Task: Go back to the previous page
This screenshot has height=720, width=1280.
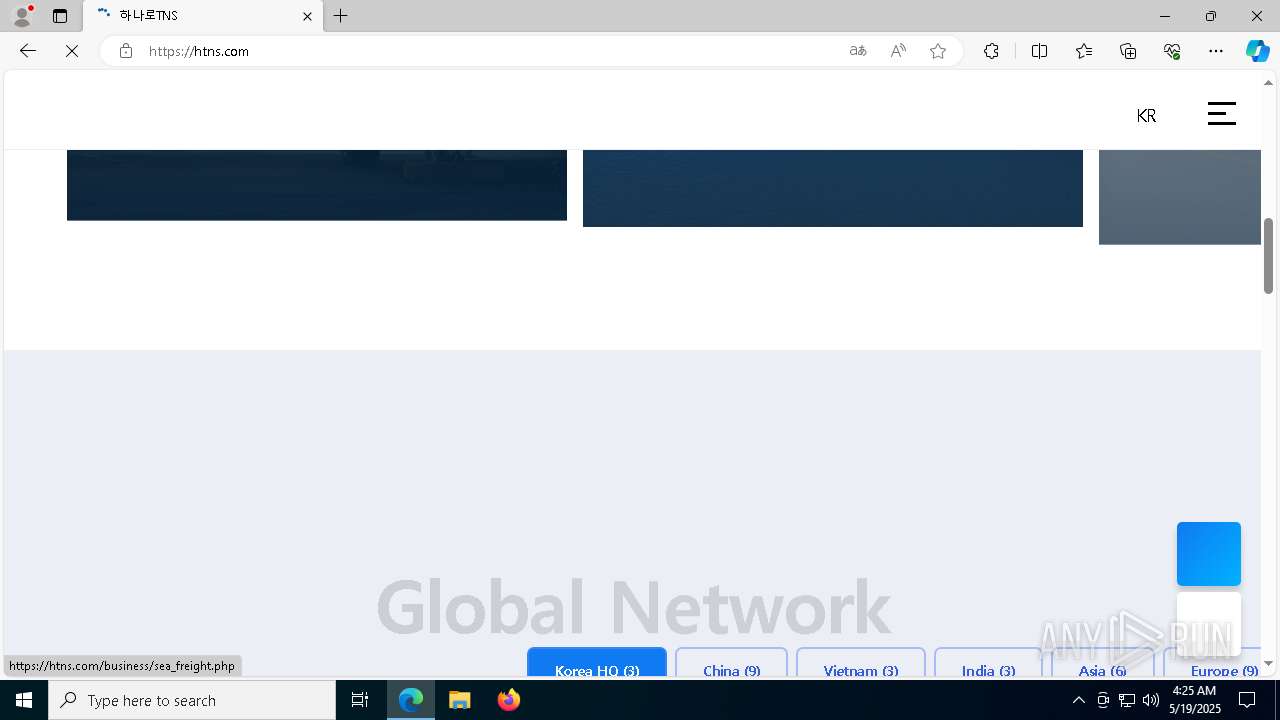Action: tap(28, 51)
